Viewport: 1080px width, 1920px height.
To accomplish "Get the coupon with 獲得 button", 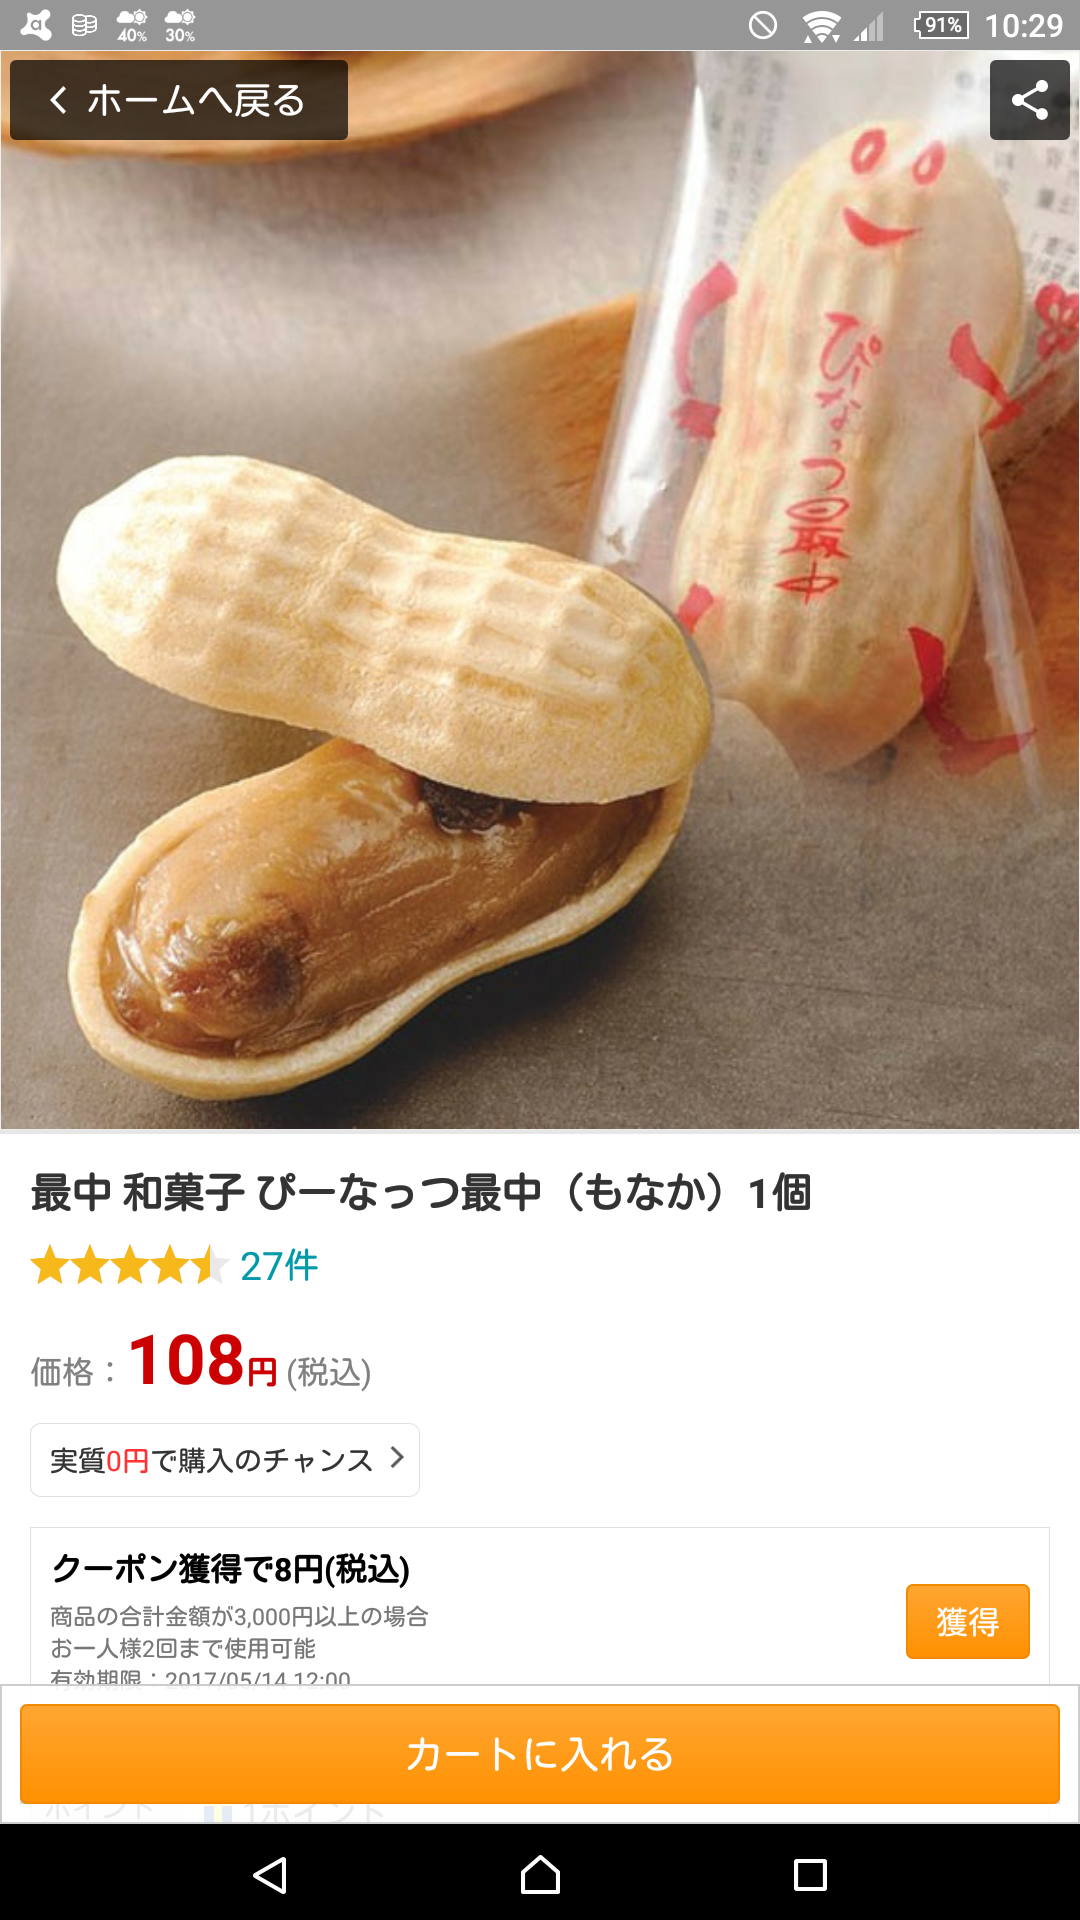I will click(x=968, y=1621).
